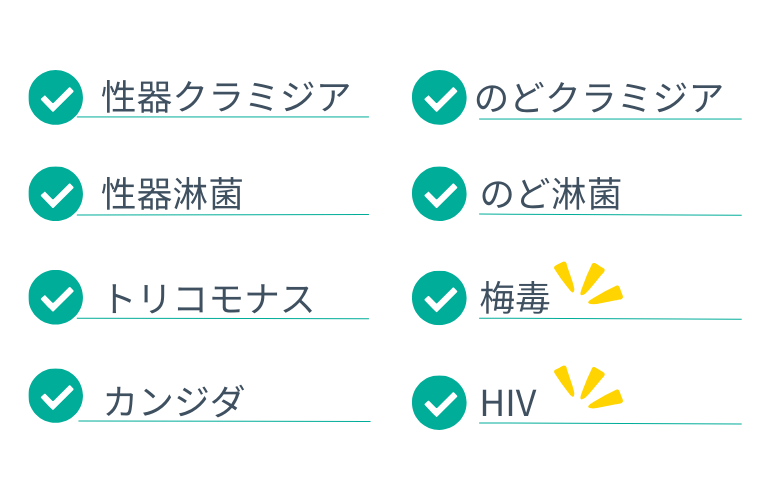This screenshot has width=770, height=500.
Task: Open the トリコモナス item
Action: click(209, 298)
